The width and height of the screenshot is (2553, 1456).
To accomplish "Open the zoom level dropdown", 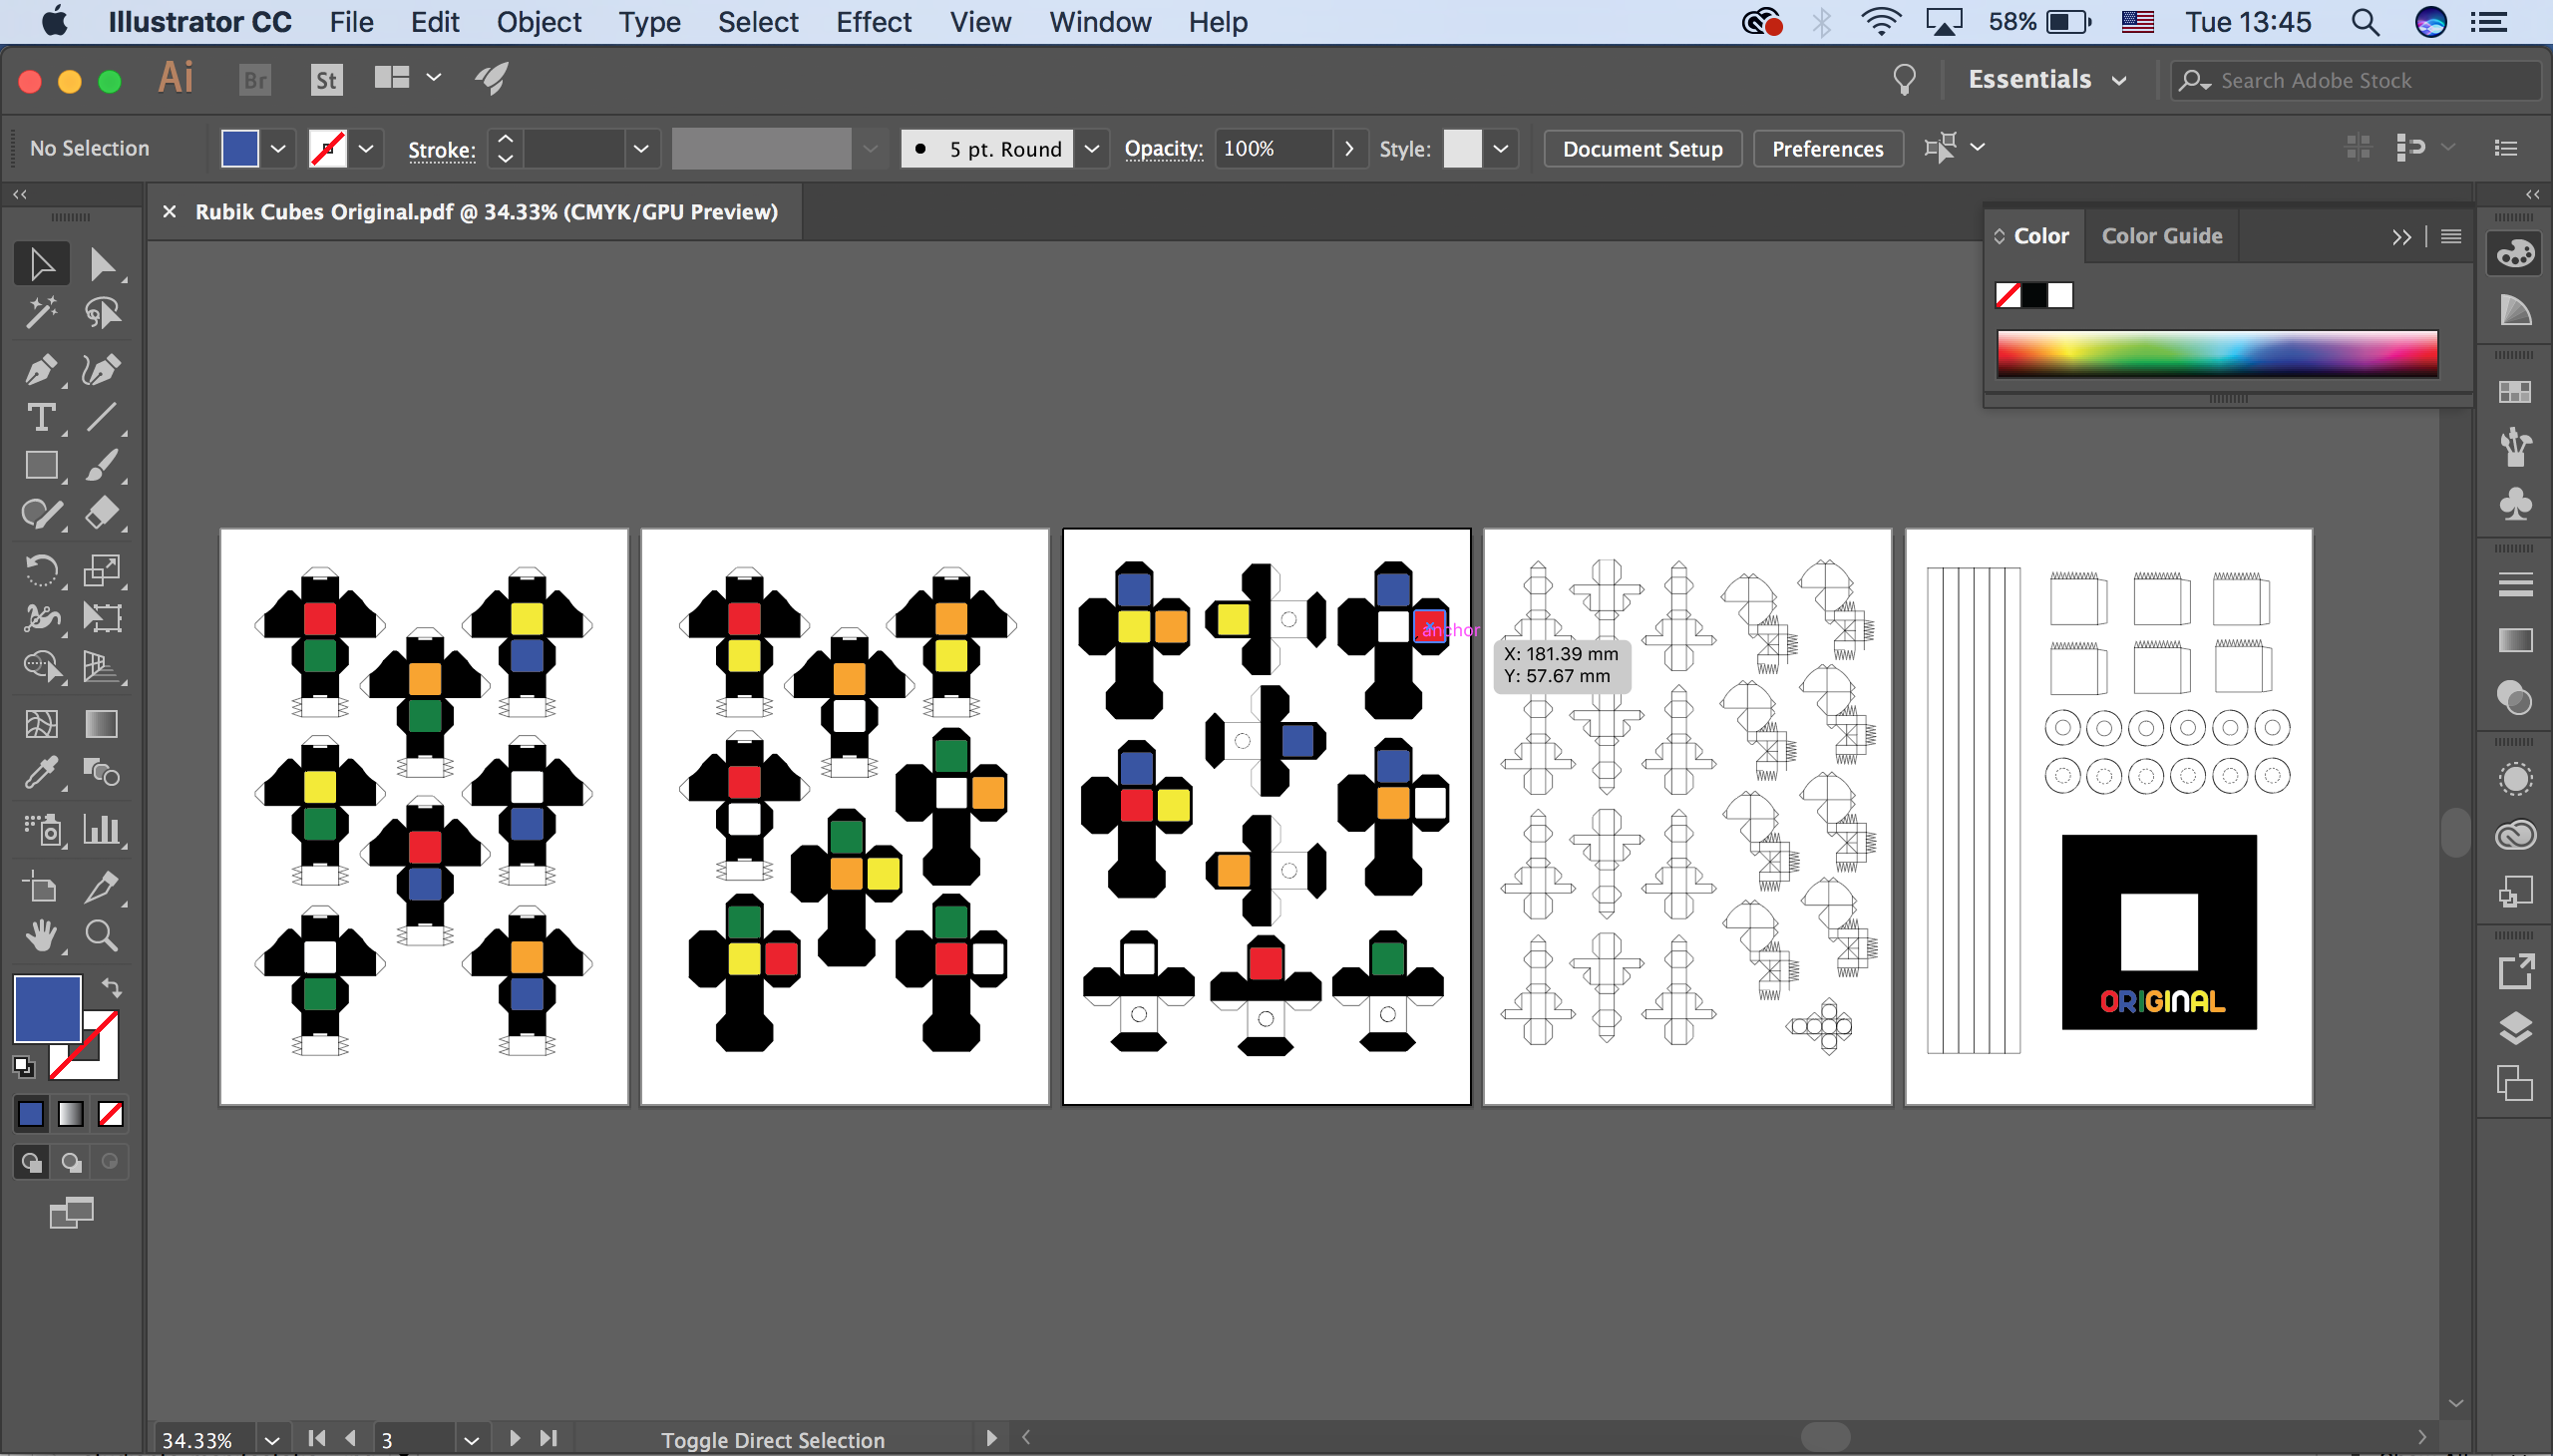I will coord(271,1440).
